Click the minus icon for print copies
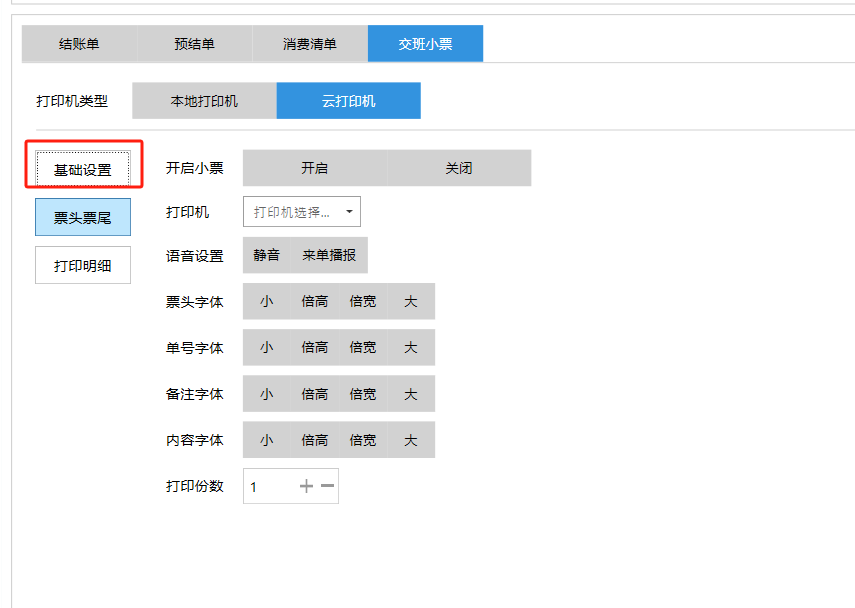The width and height of the screenshot is (855, 608). click(x=327, y=486)
